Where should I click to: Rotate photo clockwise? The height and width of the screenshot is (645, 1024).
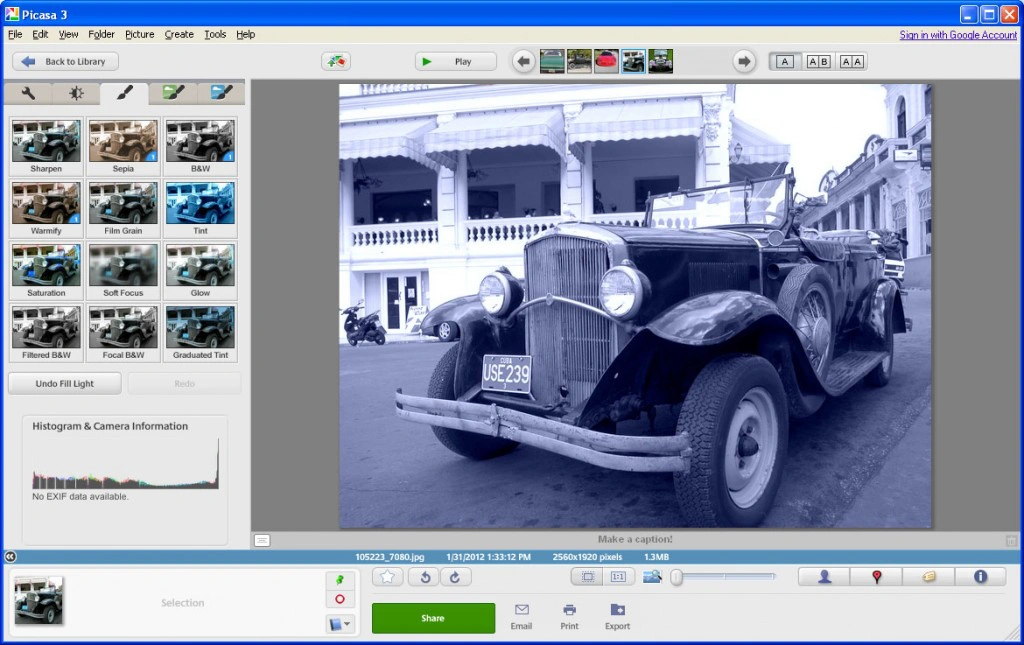455,576
